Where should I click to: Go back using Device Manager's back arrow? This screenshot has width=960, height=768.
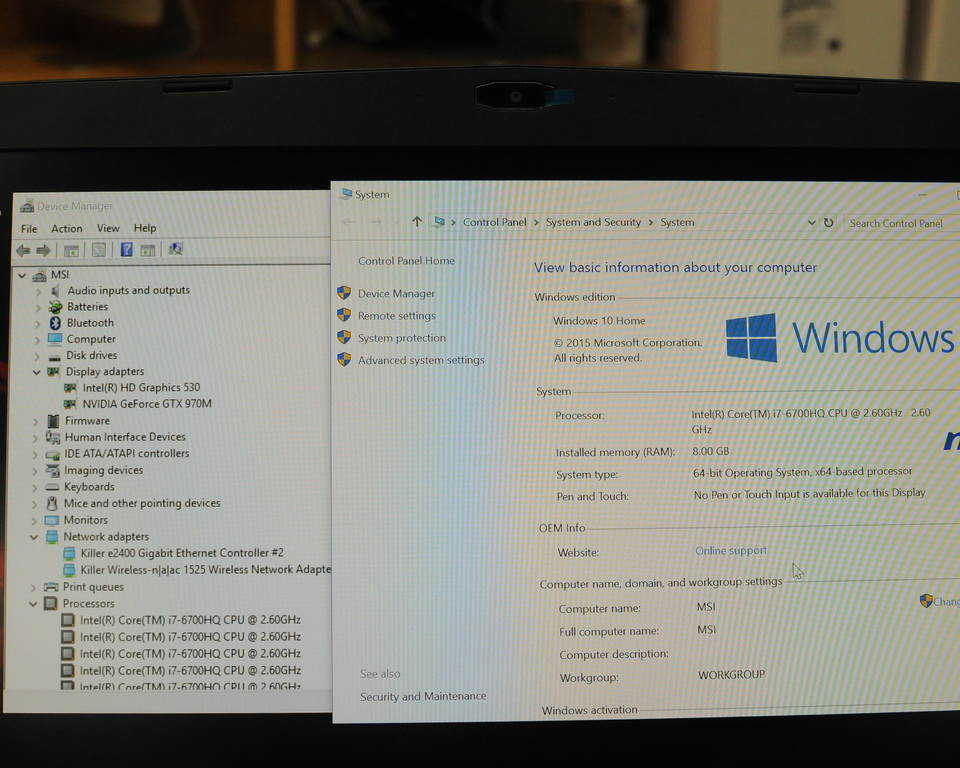coord(23,250)
